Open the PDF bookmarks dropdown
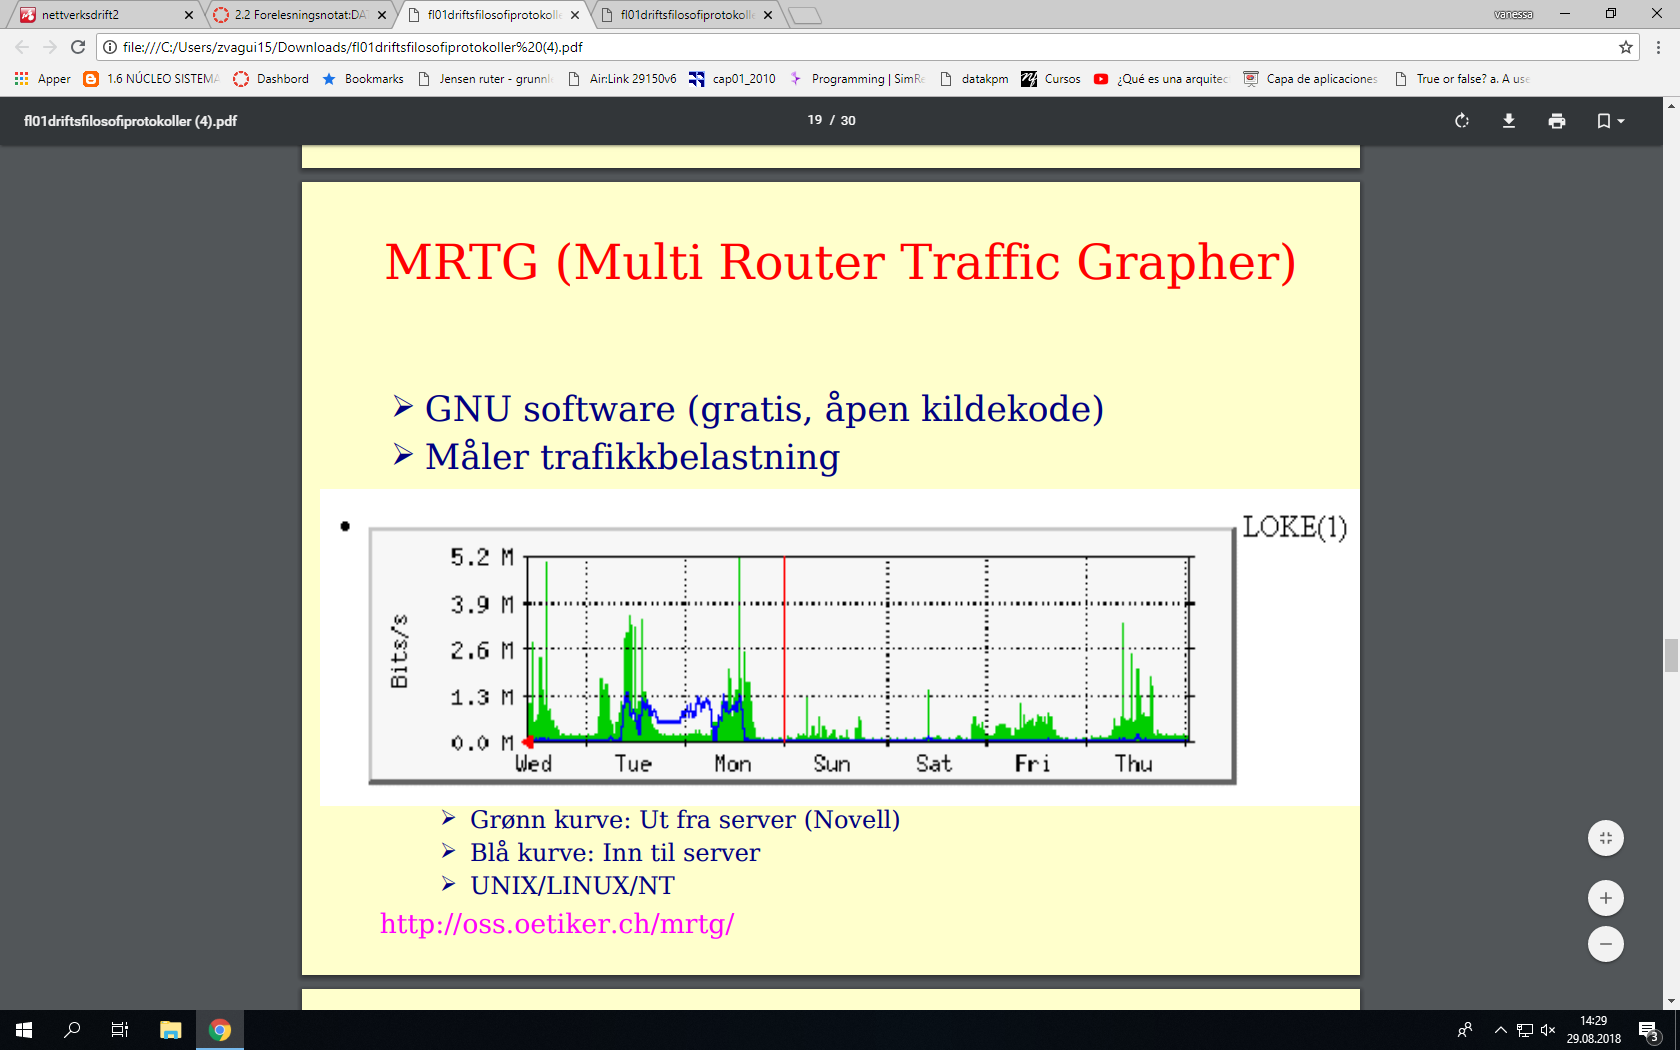Image resolution: width=1680 pixels, height=1050 pixels. tap(1610, 121)
